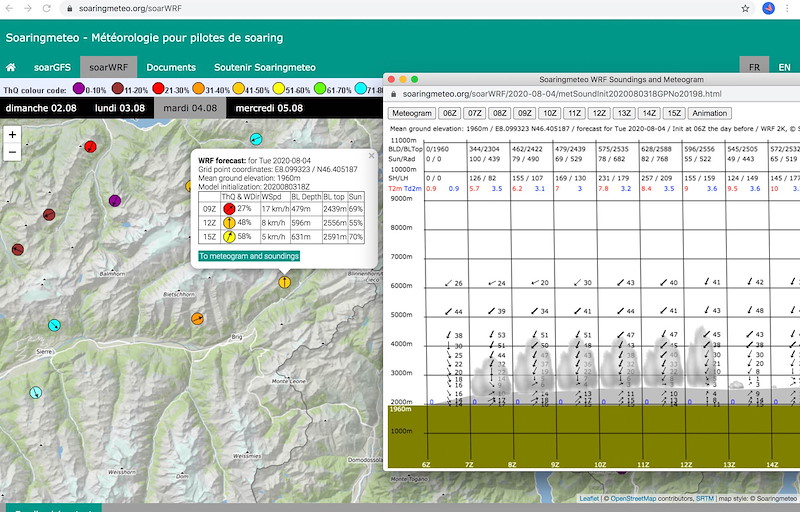Open the soarWRF menu item
This screenshot has width=800, height=512.
pos(109,67)
